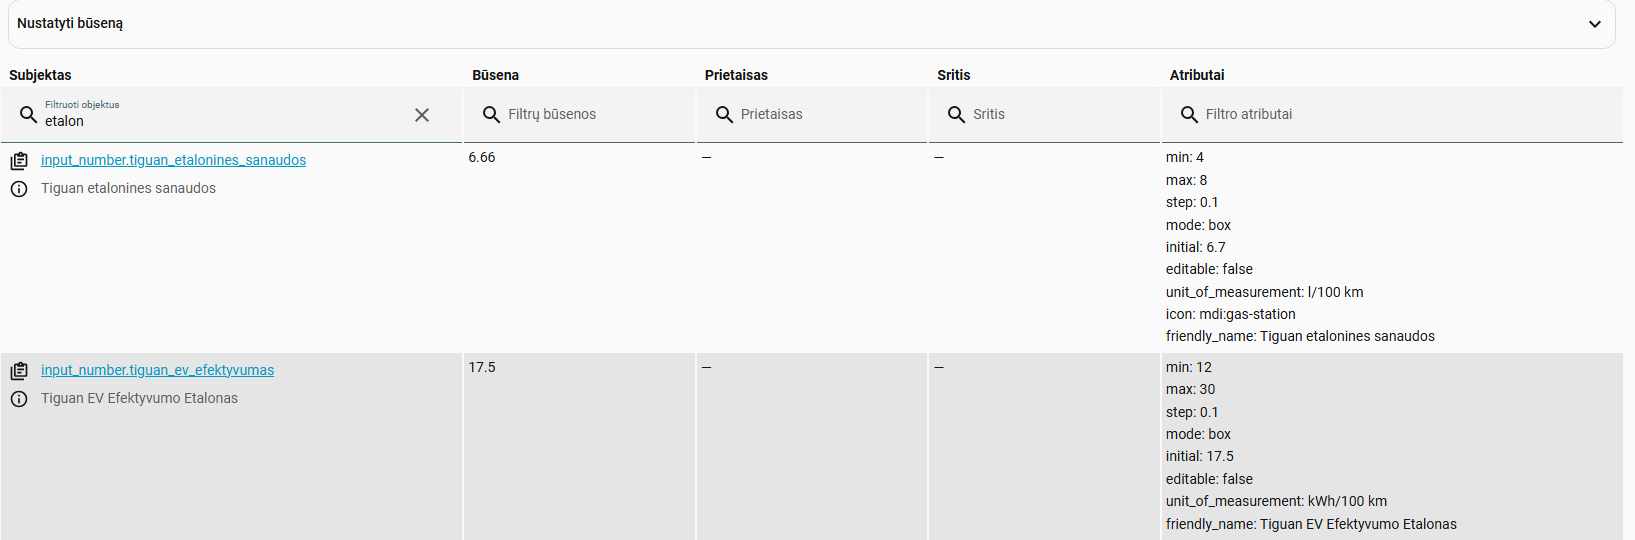Focus the Filtrų būsenos filter field
The image size is (1635, 540).
coord(580,114)
